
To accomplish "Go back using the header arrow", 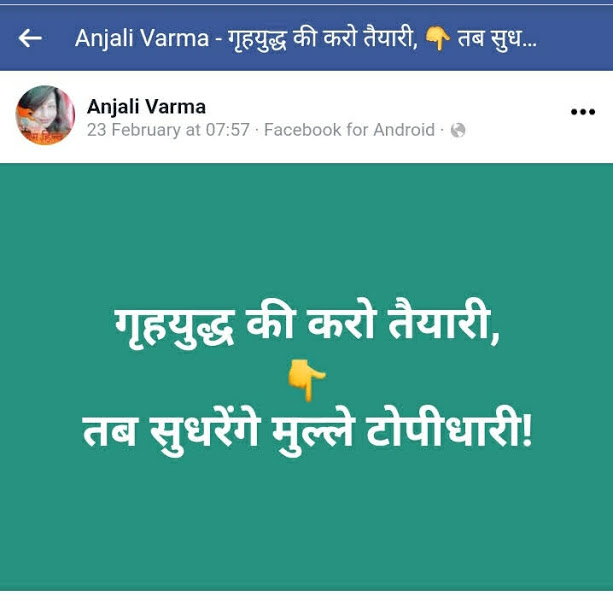I will click(30, 38).
